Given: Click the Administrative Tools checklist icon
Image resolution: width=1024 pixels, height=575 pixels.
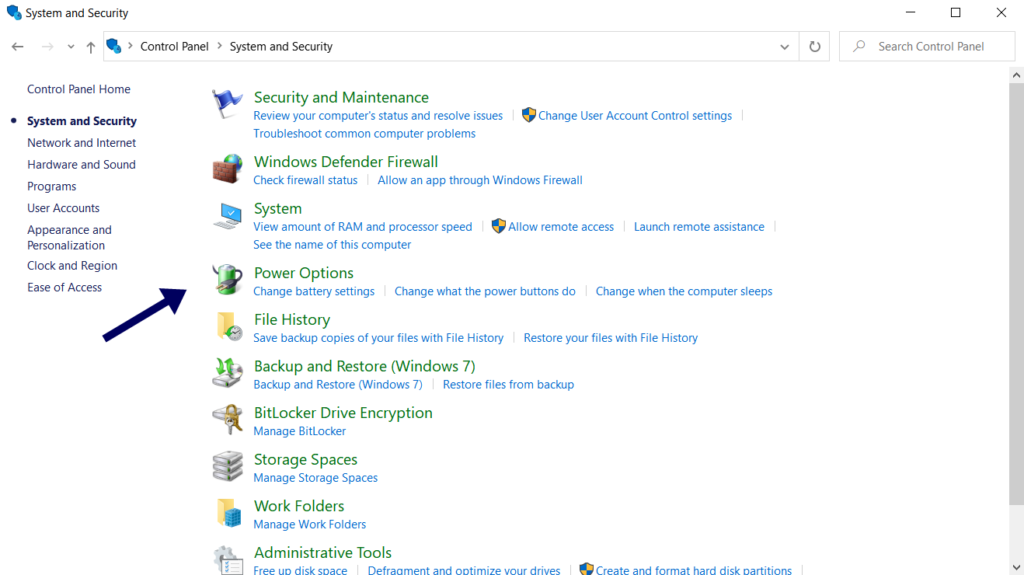Looking at the screenshot, I should [228, 561].
